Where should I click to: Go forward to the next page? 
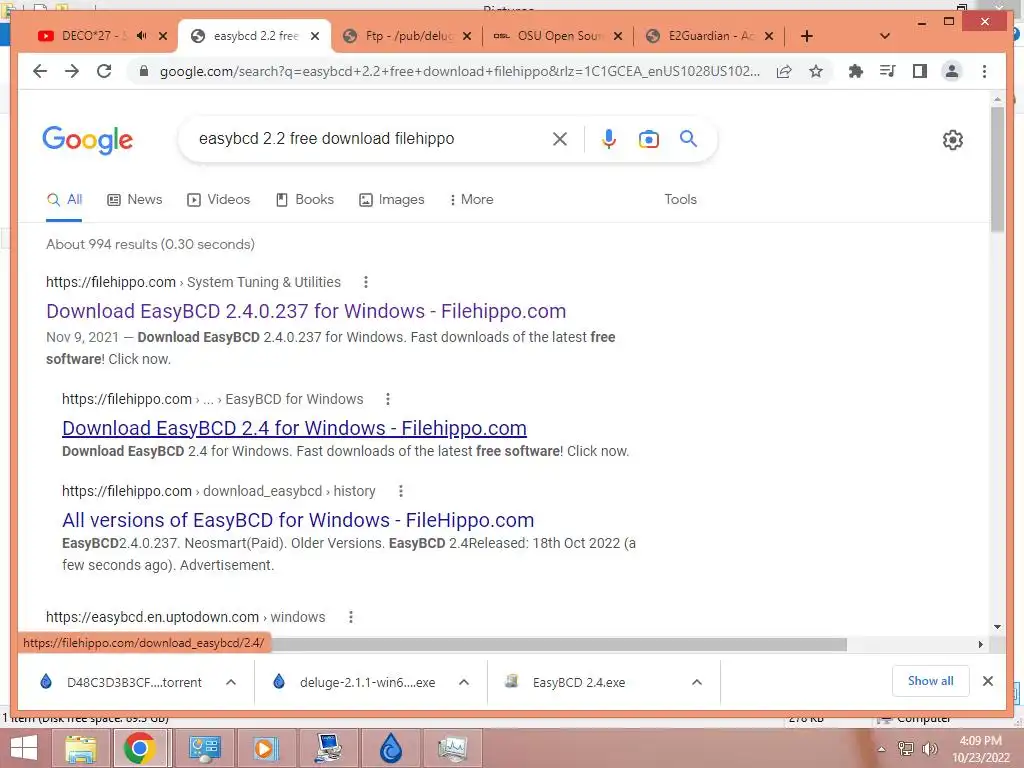coord(72,71)
